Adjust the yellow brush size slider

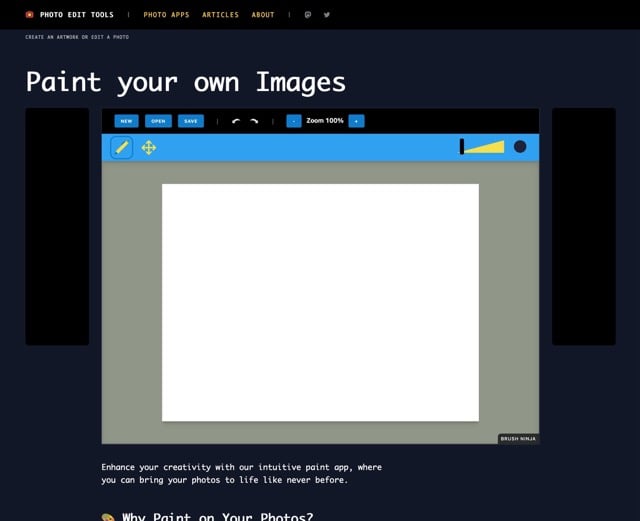(x=482, y=147)
